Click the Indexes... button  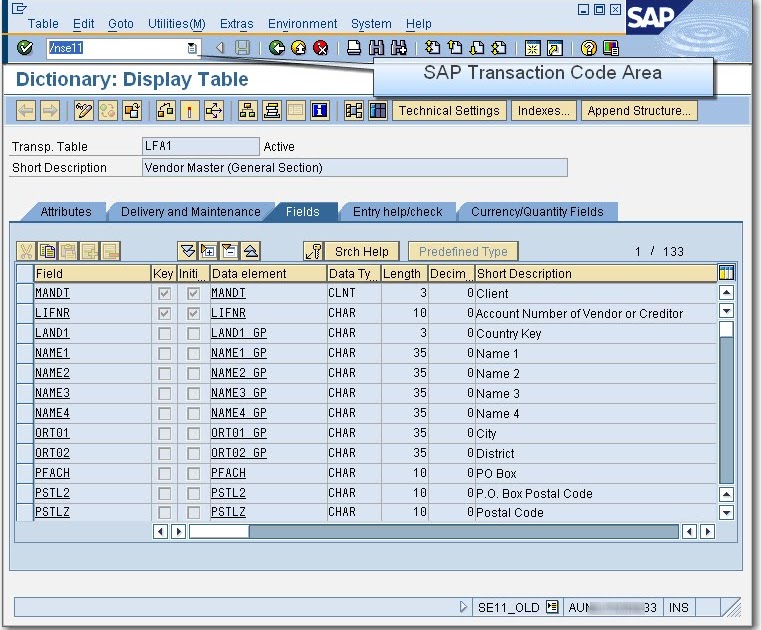[x=544, y=111]
